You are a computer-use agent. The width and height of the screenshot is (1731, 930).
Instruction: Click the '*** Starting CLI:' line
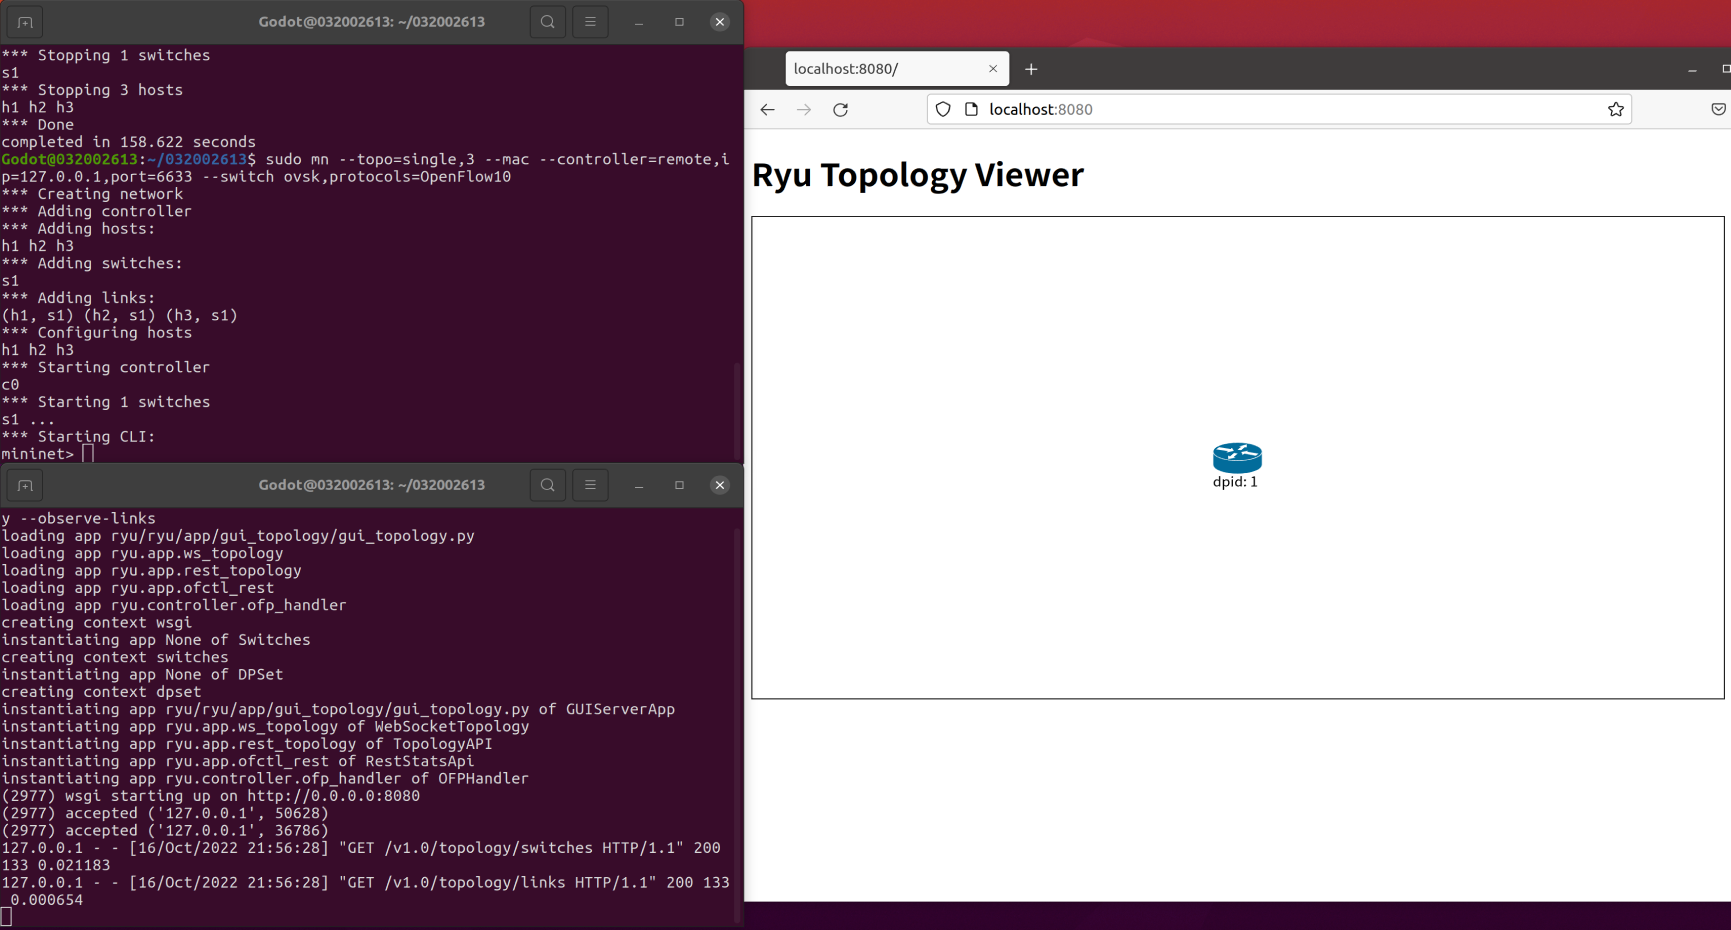pos(78,437)
